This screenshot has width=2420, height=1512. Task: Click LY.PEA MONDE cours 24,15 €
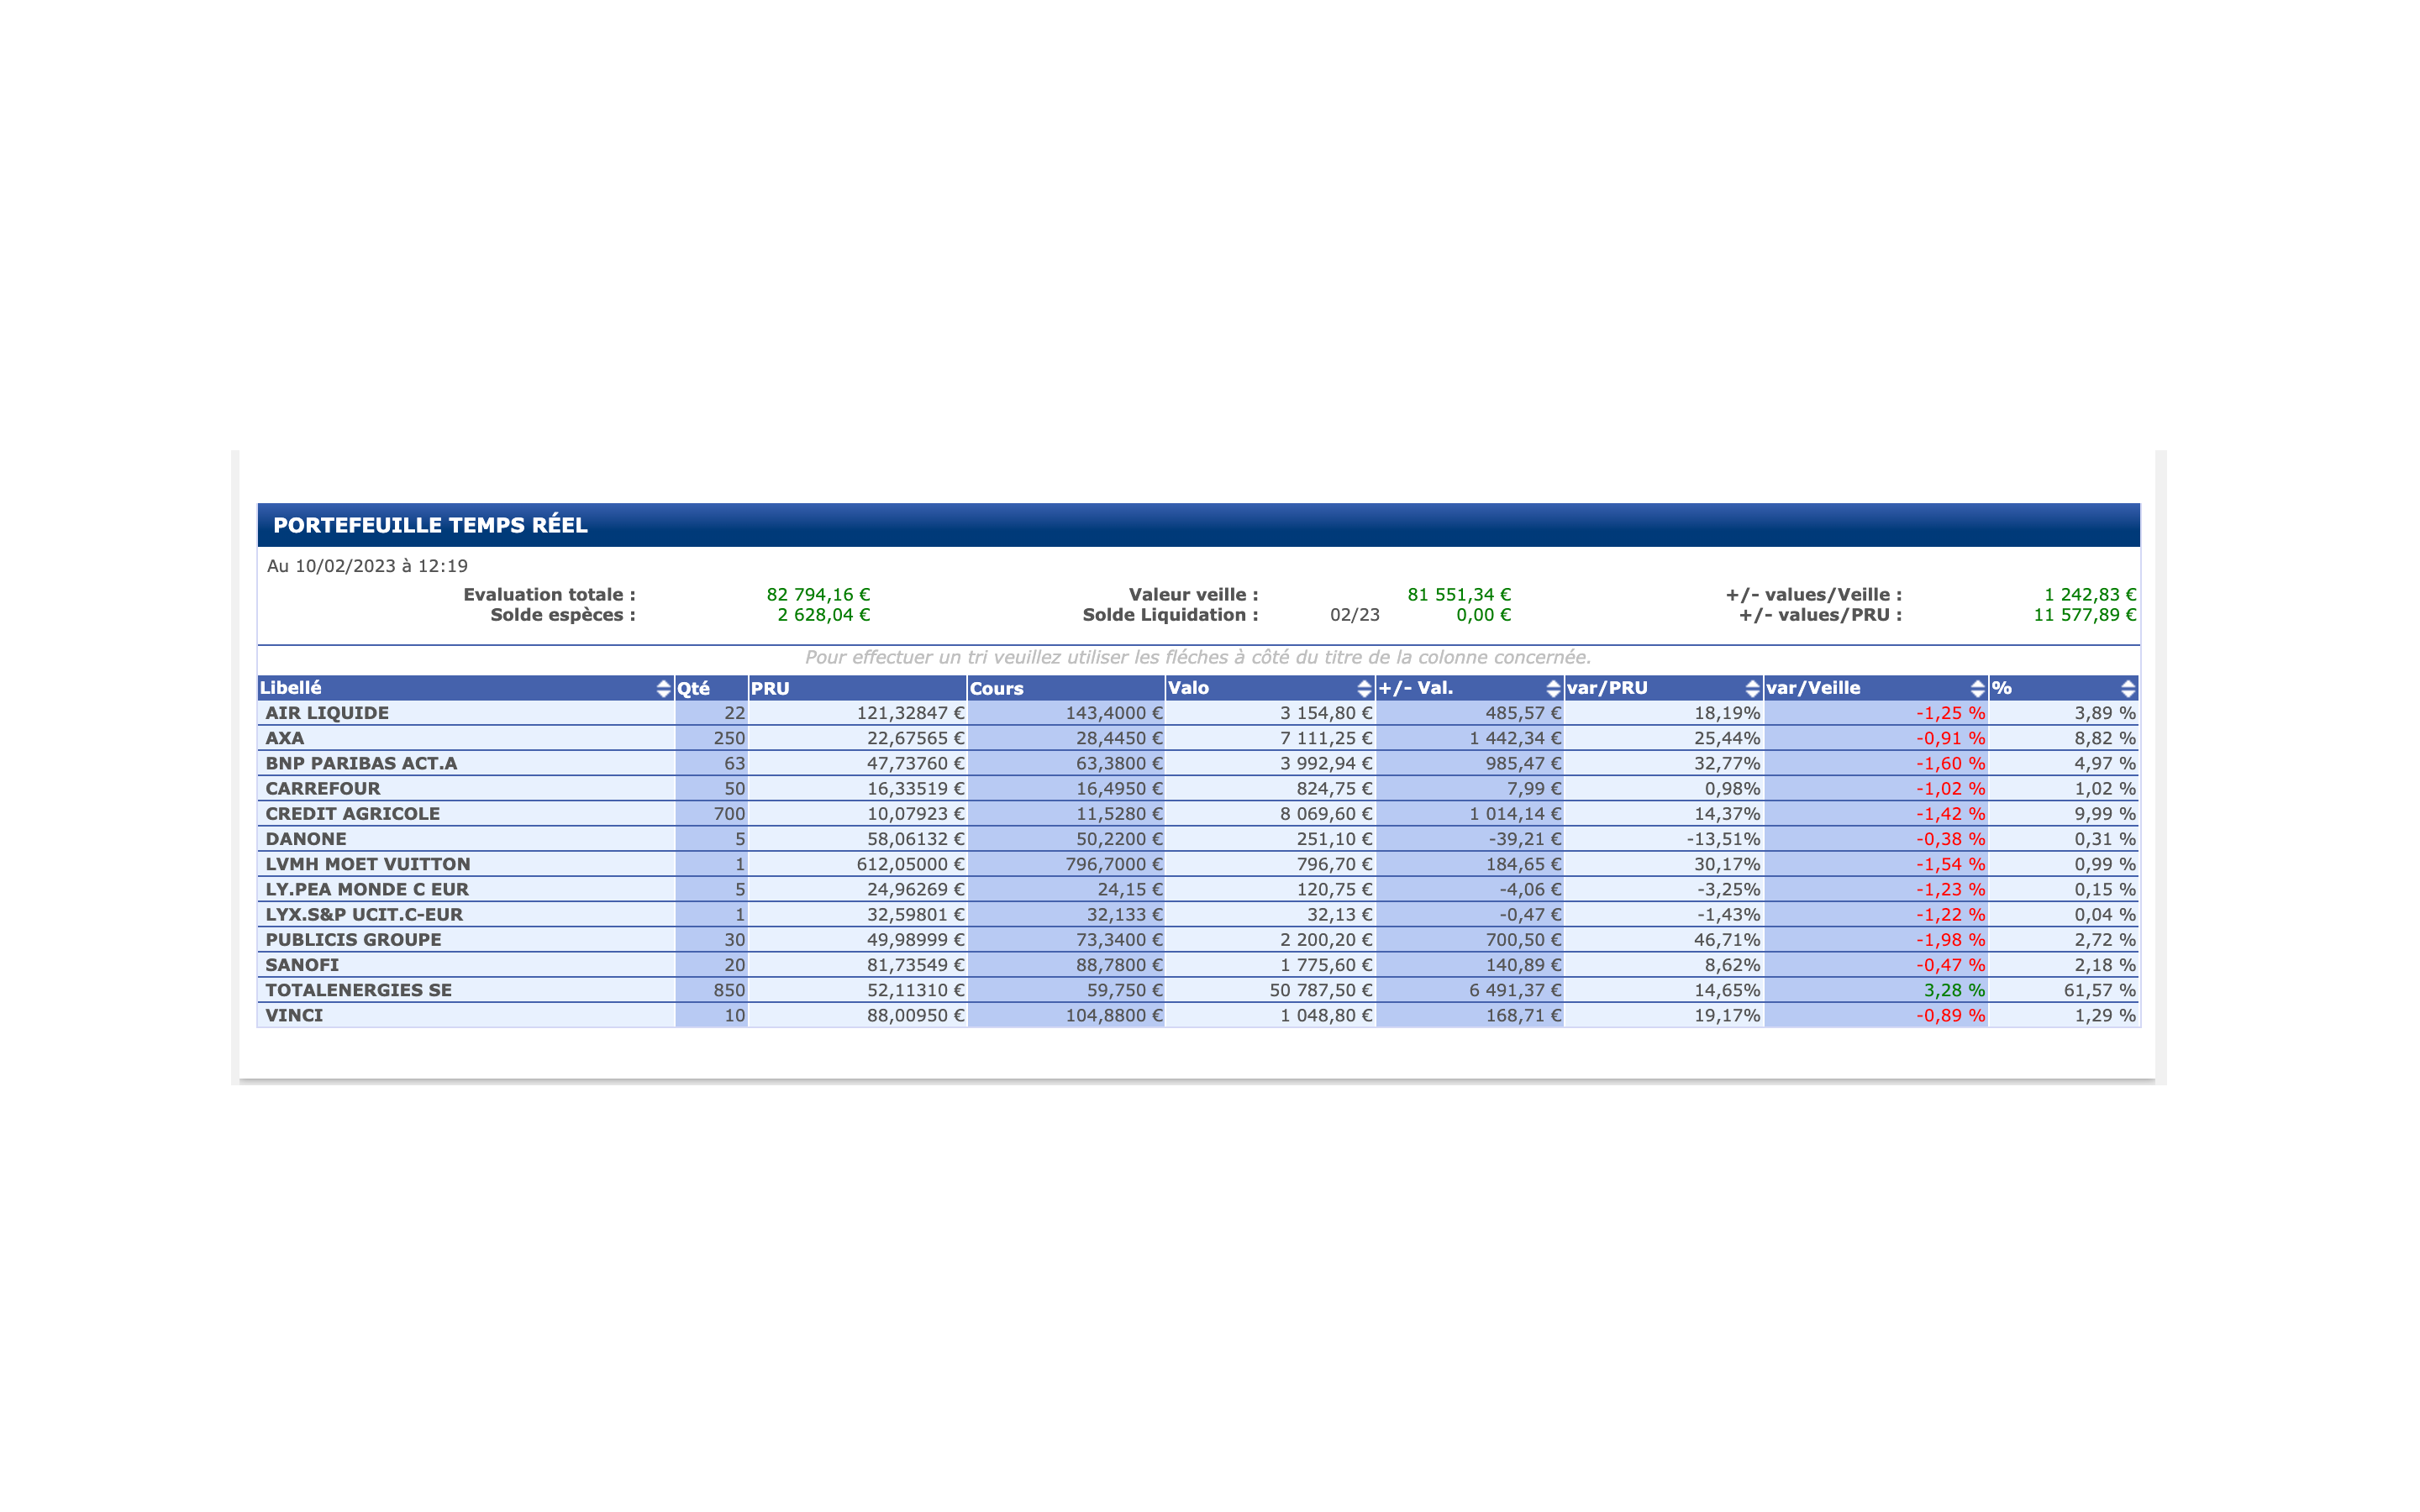pos(1130,889)
